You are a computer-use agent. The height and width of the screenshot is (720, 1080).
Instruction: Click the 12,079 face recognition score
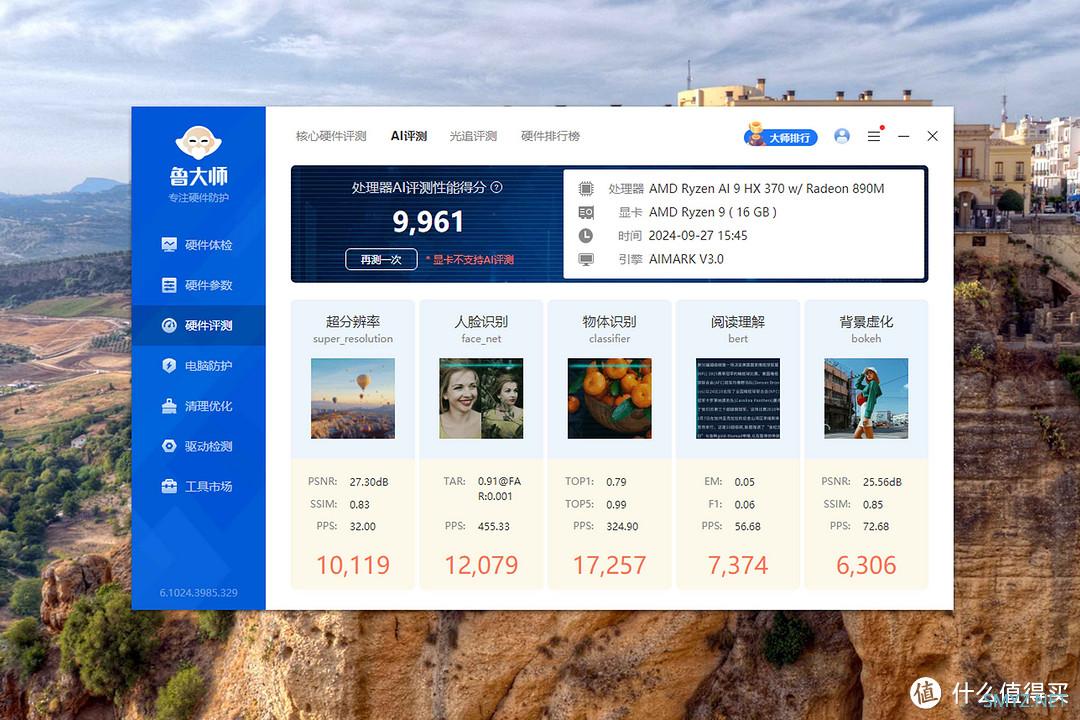481,566
